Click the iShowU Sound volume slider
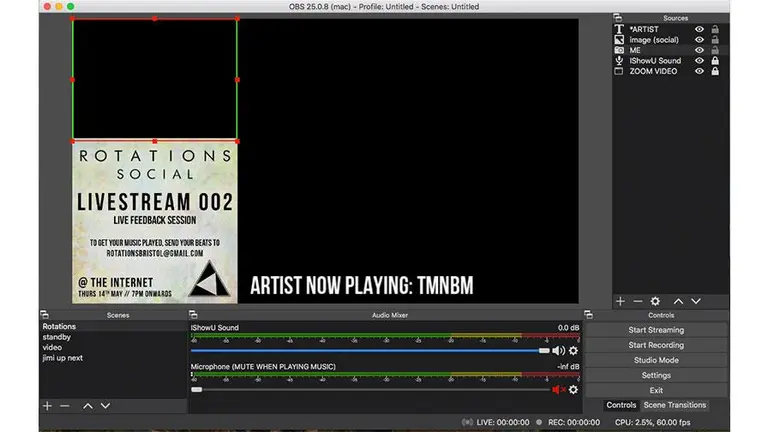 370,351
